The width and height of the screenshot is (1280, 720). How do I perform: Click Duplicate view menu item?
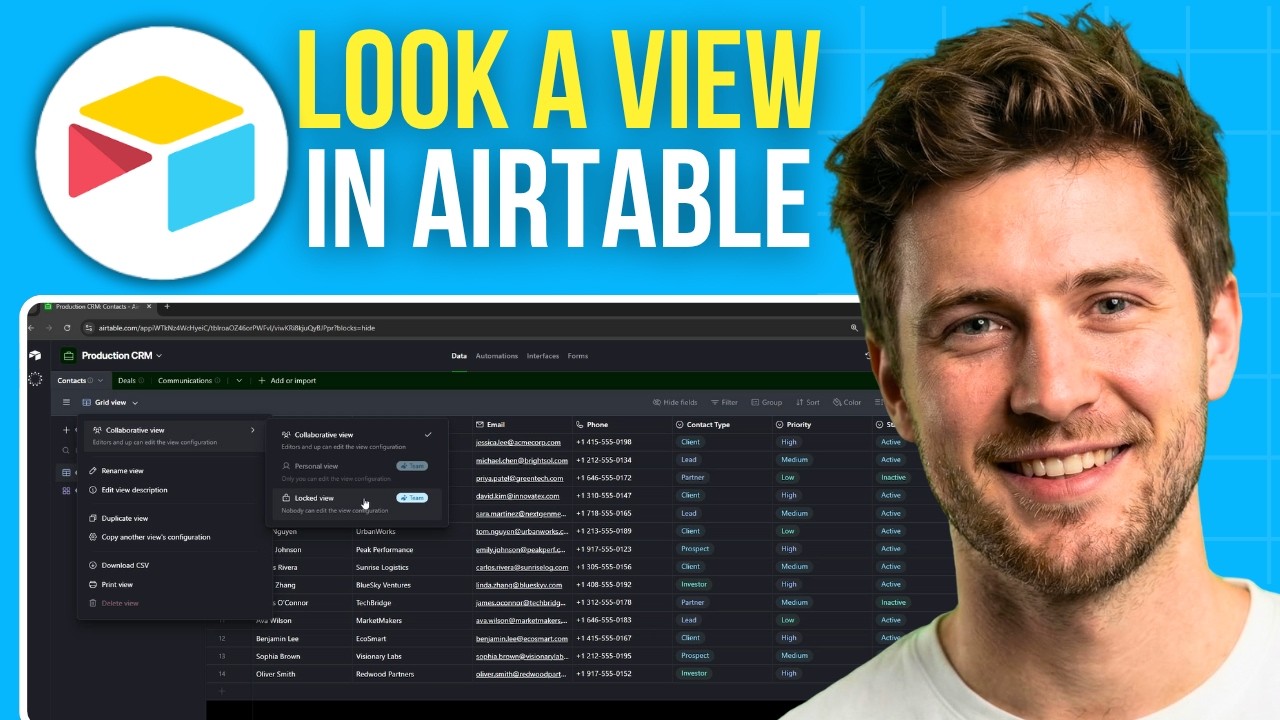pyautogui.click(x=124, y=518)
